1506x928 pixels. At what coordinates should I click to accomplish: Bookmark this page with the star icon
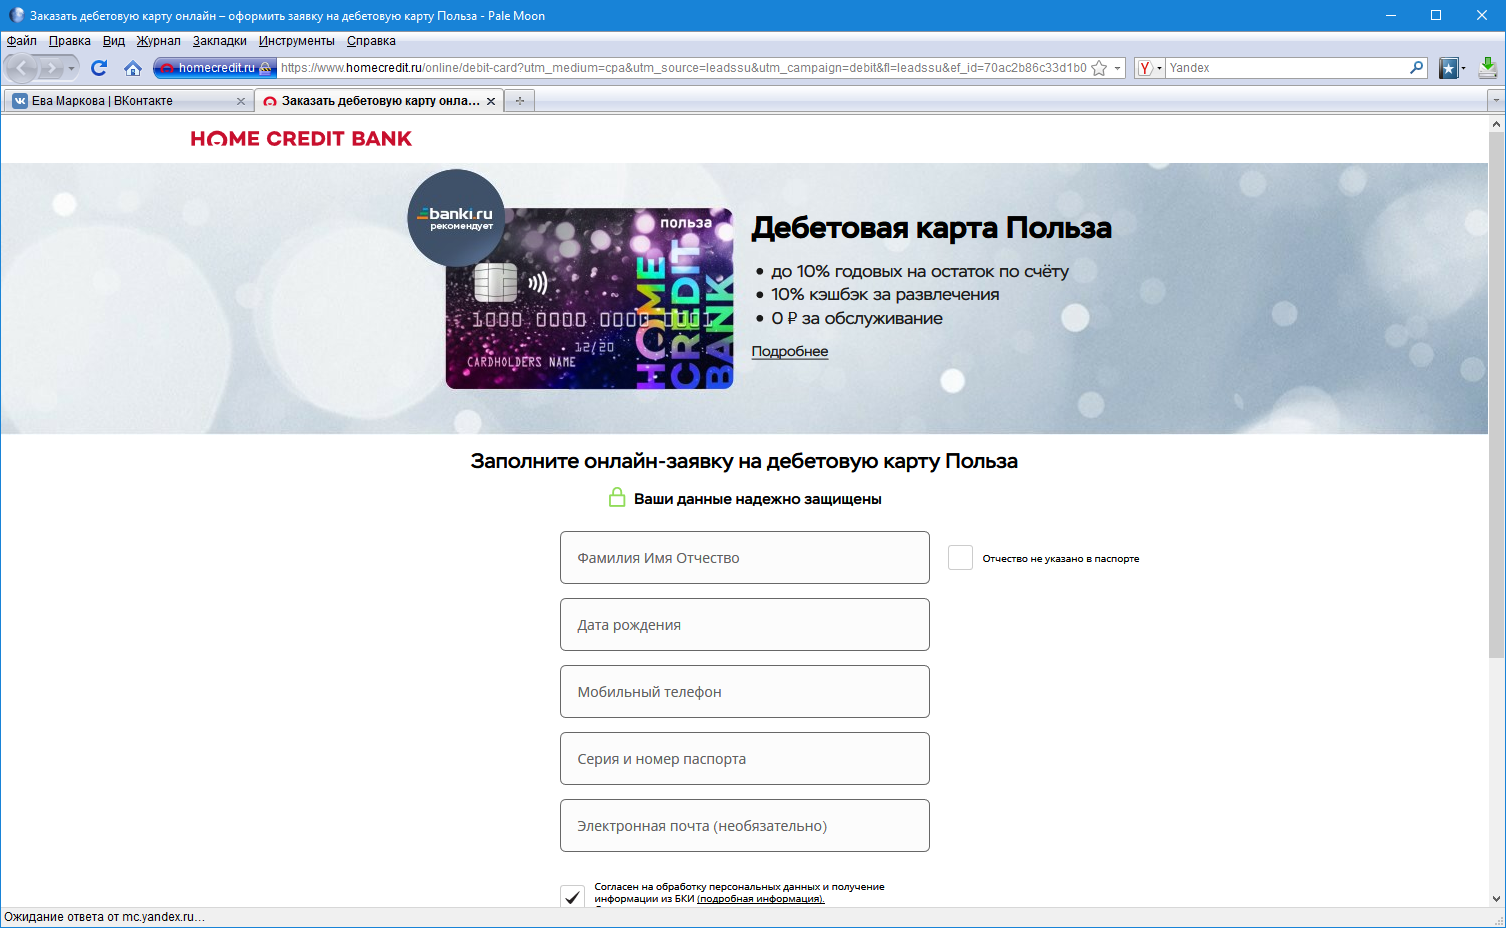click(x=1099, y=68)
